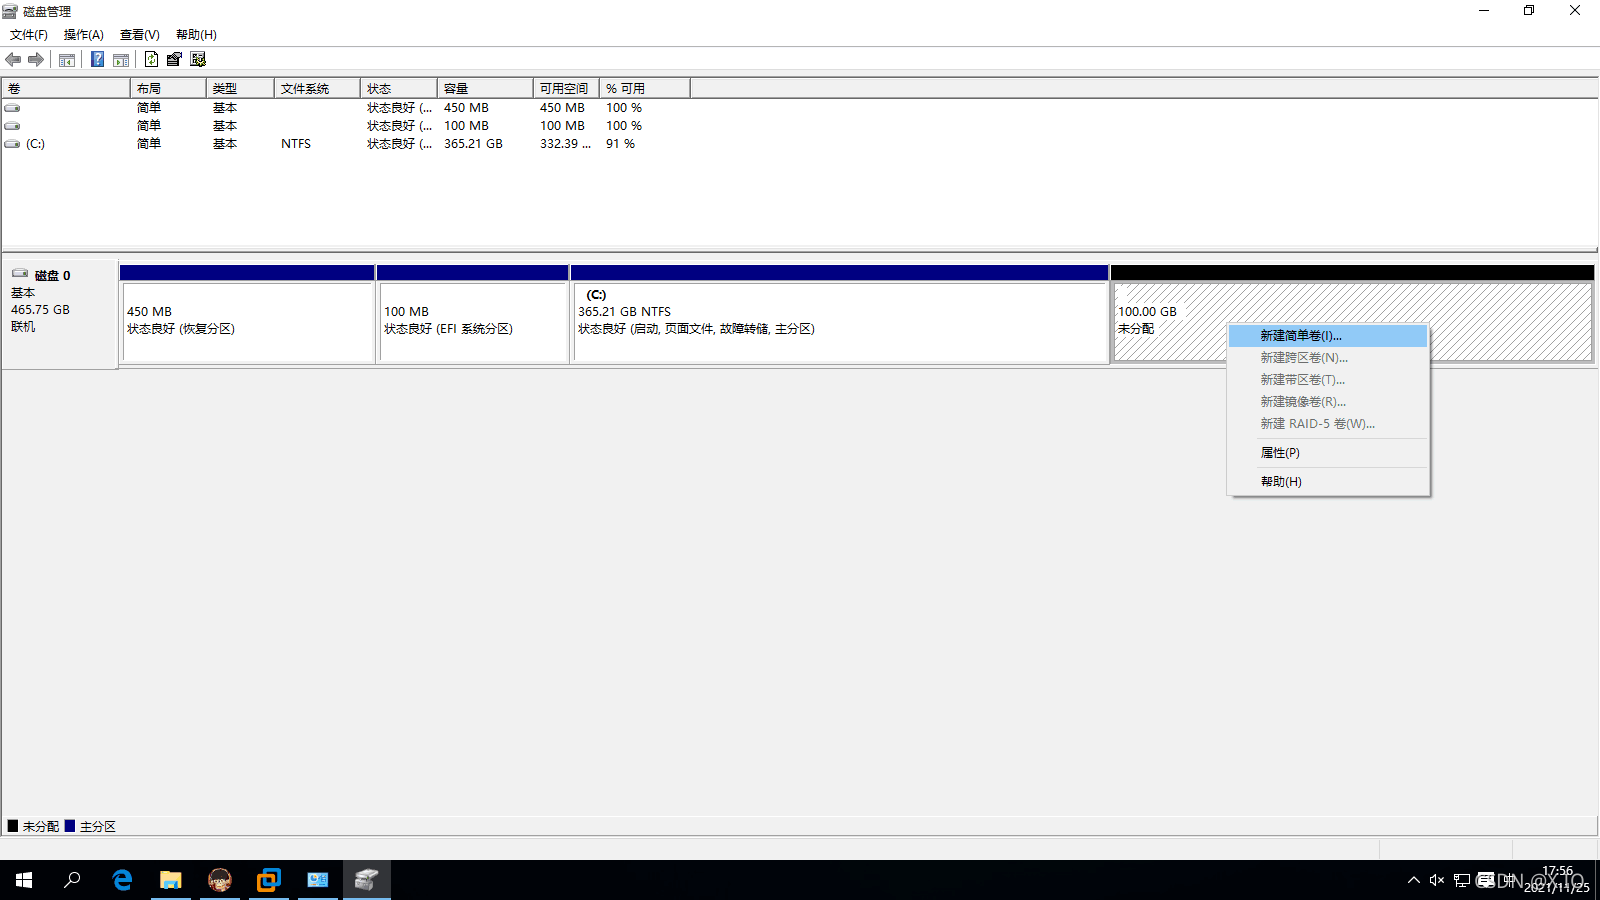This screenshot has height=900, width=1600.
Task: Click 365.21 GB capacity cell
Action: tap(473, 144)
